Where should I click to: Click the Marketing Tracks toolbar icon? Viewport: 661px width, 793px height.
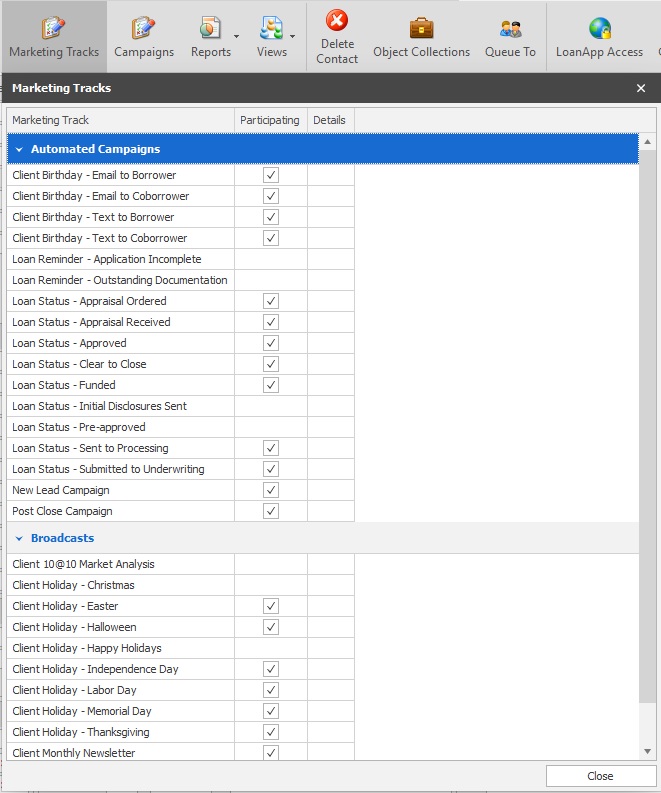[54, 28]
